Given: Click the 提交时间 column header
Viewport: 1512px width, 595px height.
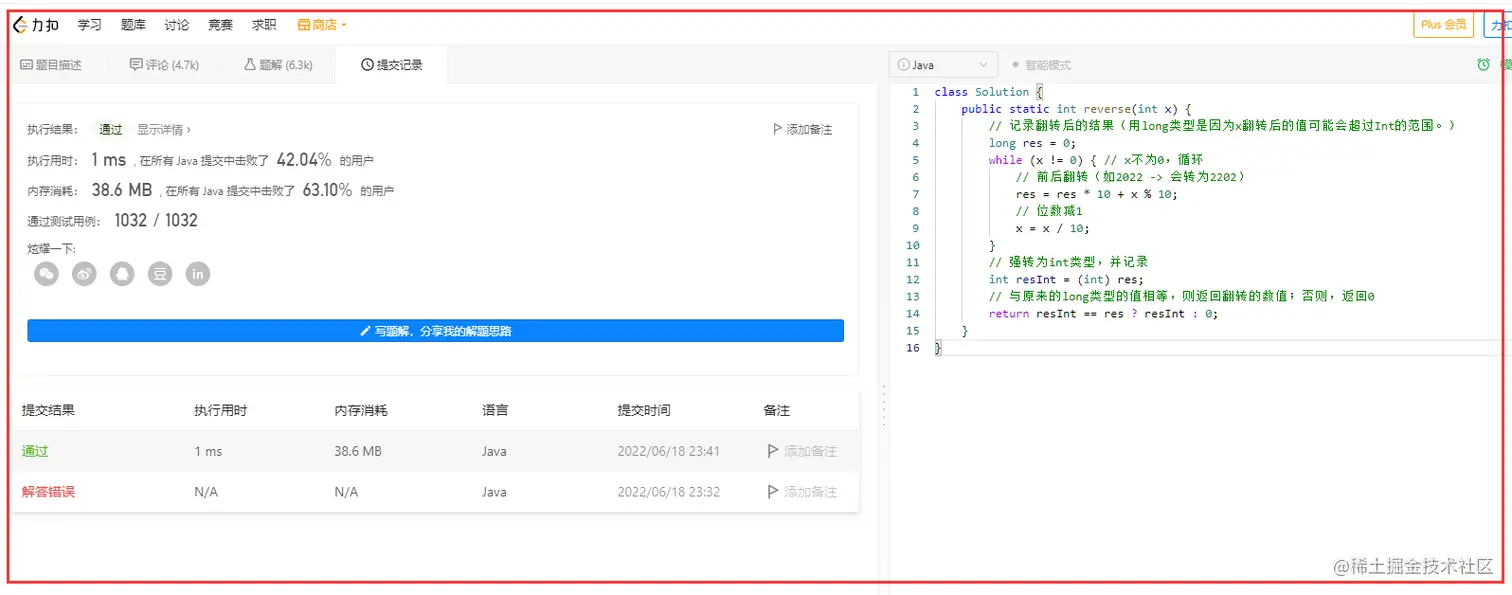Looking at the screenshot, I should (644, 410).
